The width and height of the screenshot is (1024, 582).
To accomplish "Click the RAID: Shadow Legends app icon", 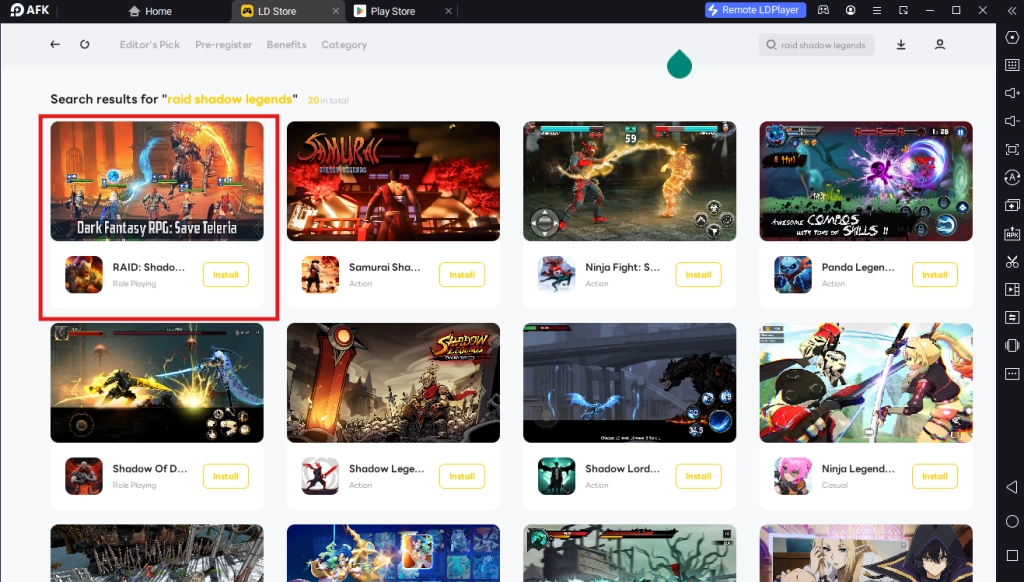I will (x=84, y=275).
